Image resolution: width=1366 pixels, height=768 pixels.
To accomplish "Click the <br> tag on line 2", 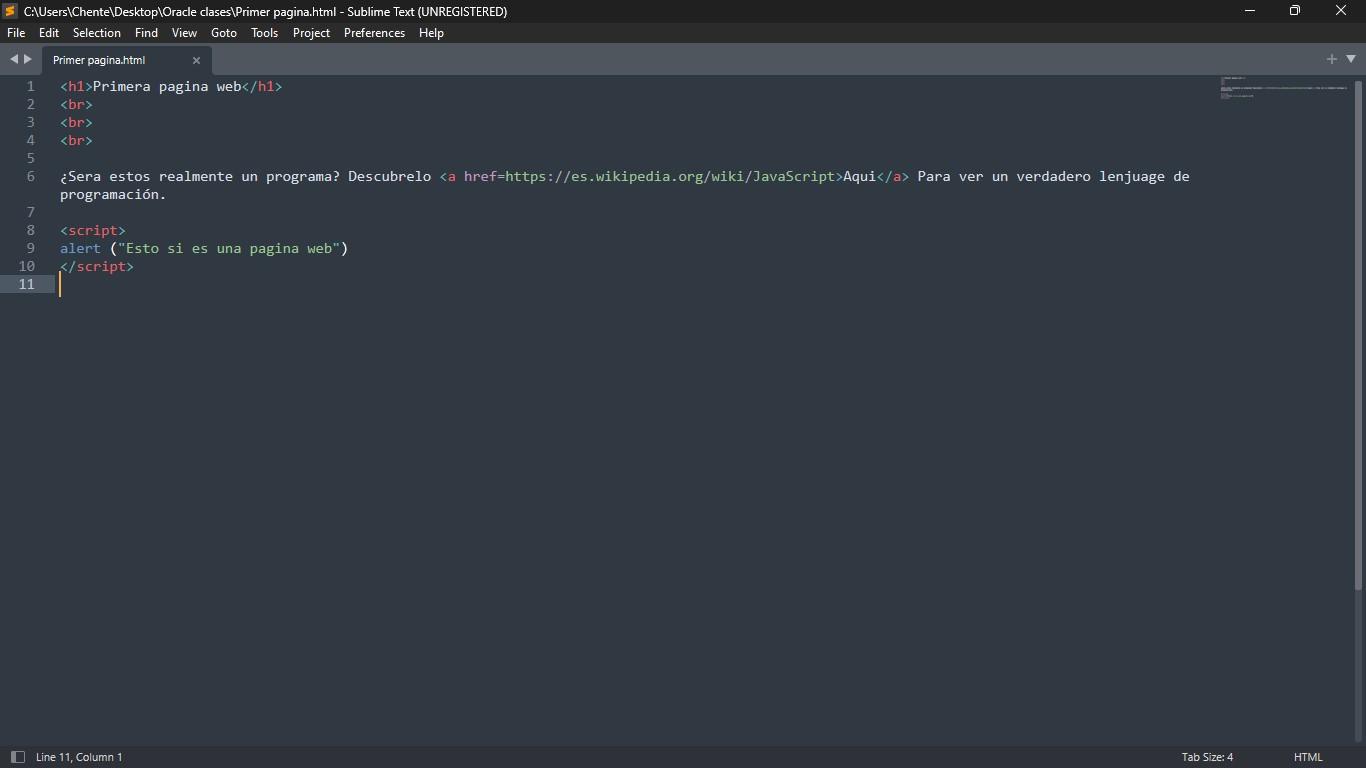I will pos(76,104).
